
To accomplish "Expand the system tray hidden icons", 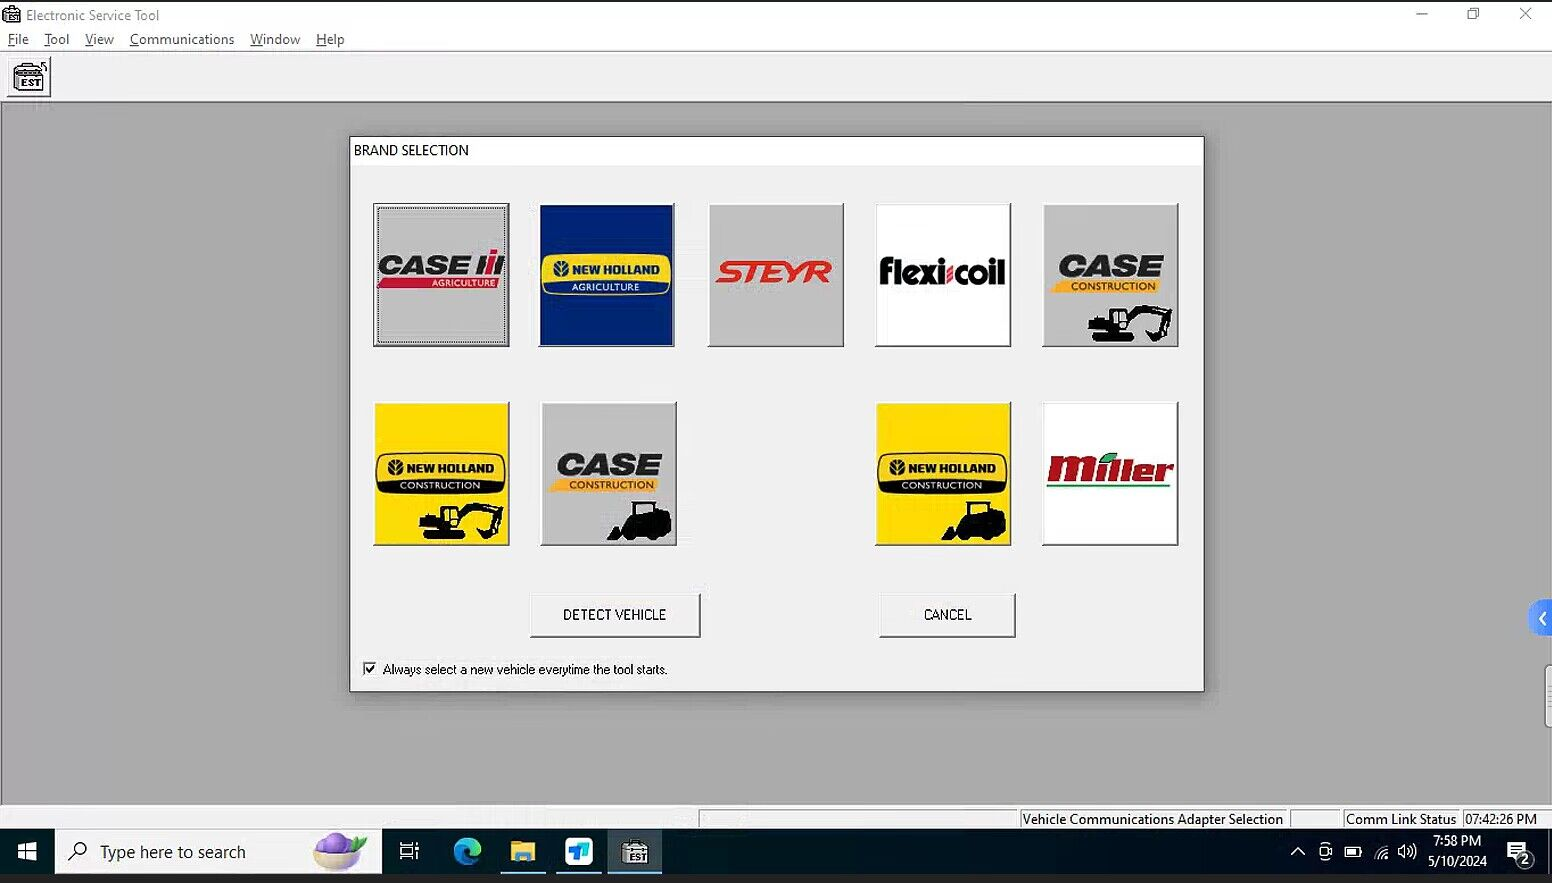I will click(x=1297, y=852).
